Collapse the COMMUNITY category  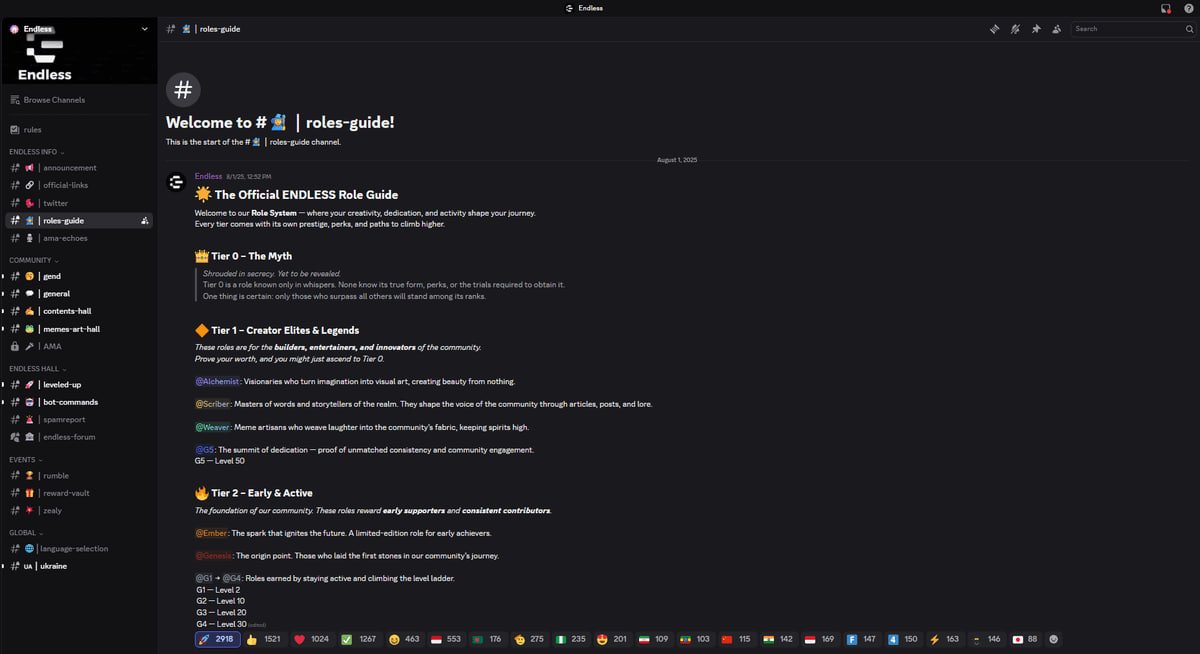tap(34, 260)
